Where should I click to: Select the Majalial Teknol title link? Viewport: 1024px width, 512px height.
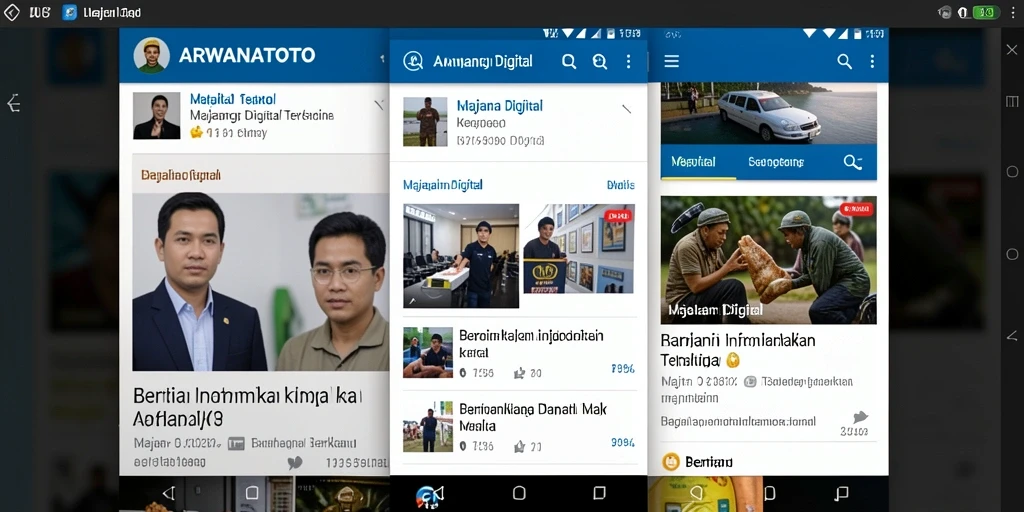(232, 99)
